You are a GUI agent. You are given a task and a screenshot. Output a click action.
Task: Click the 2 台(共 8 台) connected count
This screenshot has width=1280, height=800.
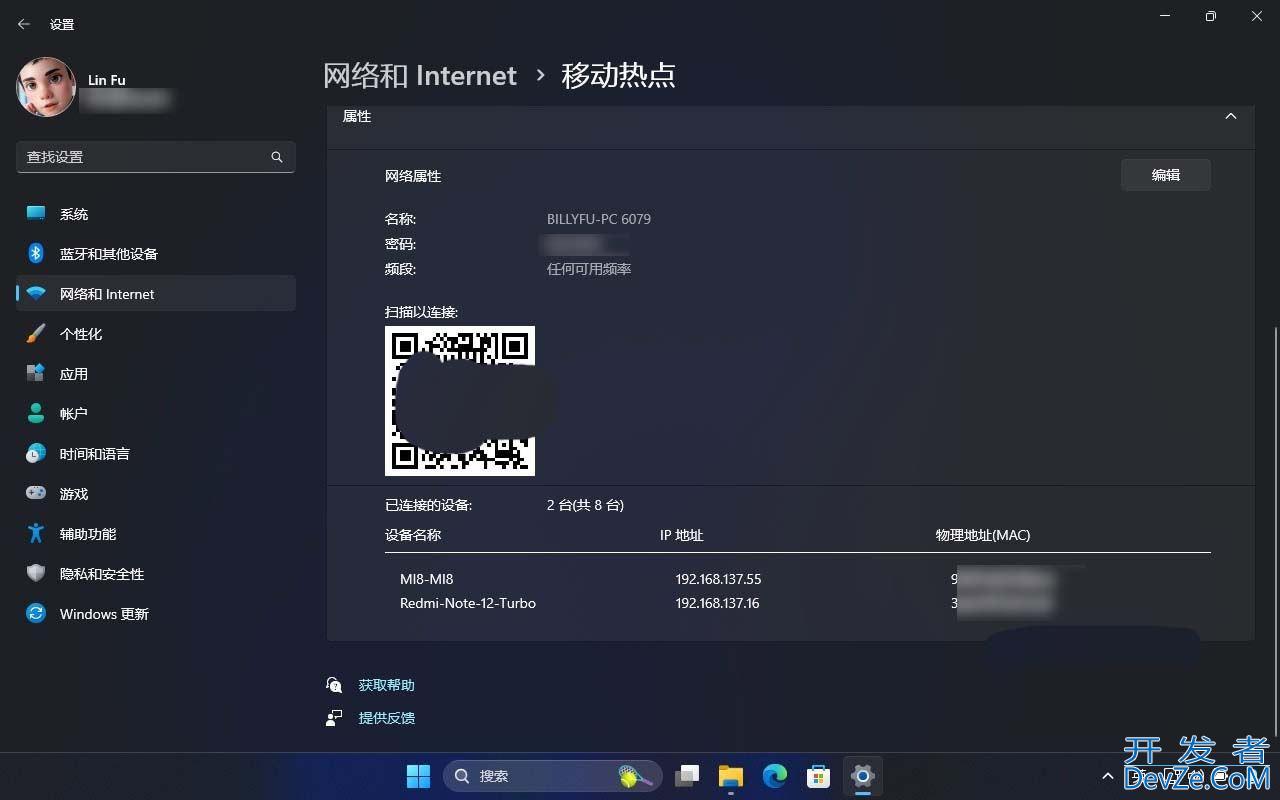(585, 505)
